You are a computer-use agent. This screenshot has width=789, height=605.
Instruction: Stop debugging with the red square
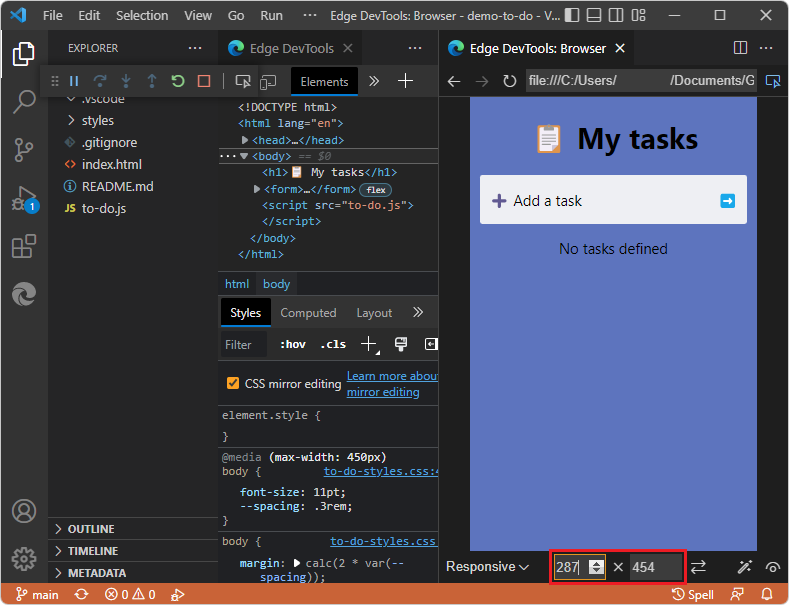click(204, 82)
